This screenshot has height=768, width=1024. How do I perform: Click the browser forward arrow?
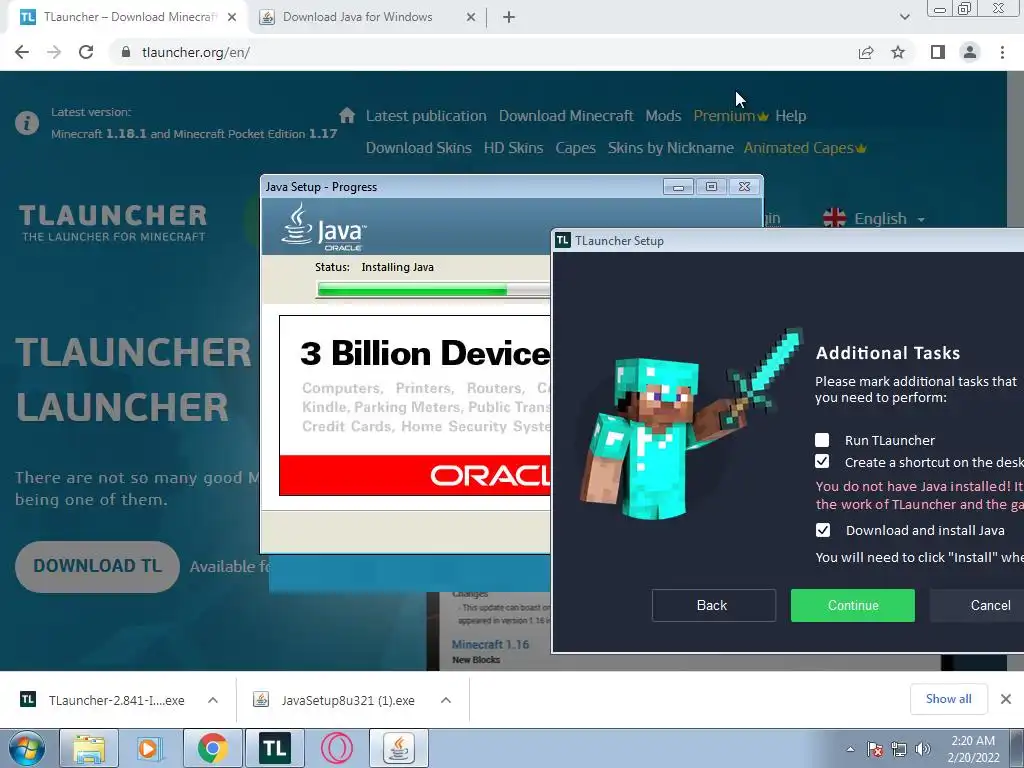54,52
